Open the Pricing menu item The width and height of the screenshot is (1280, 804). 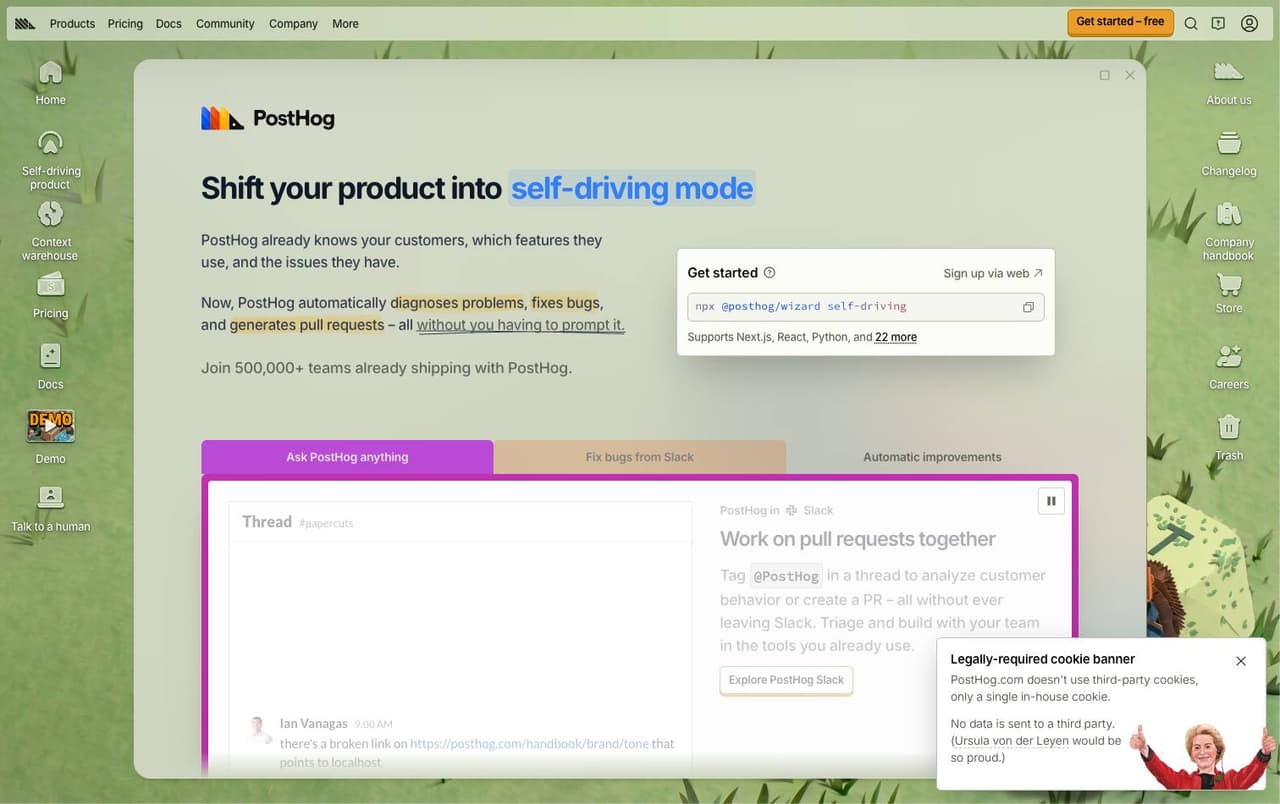[125, 24]
